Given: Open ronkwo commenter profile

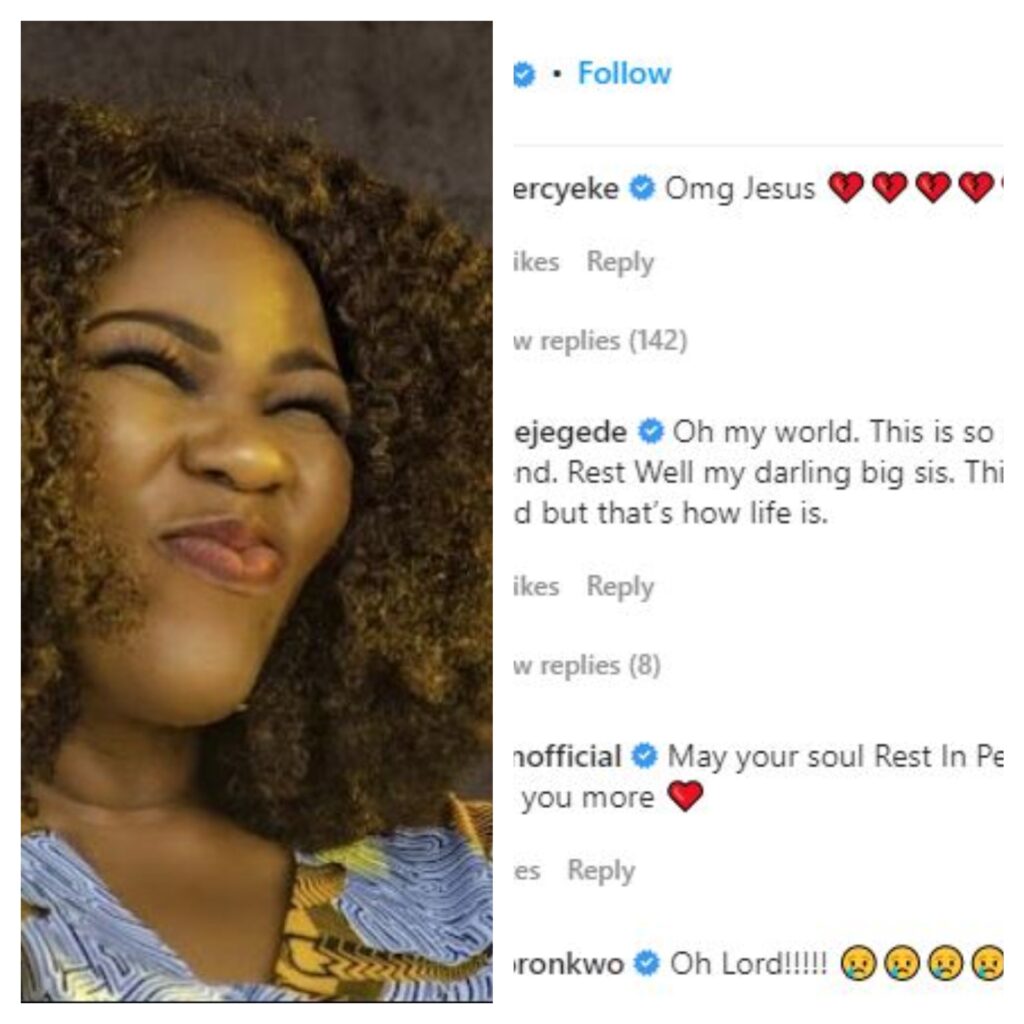Looking at the screenshot, I should (x=569, y=964).
